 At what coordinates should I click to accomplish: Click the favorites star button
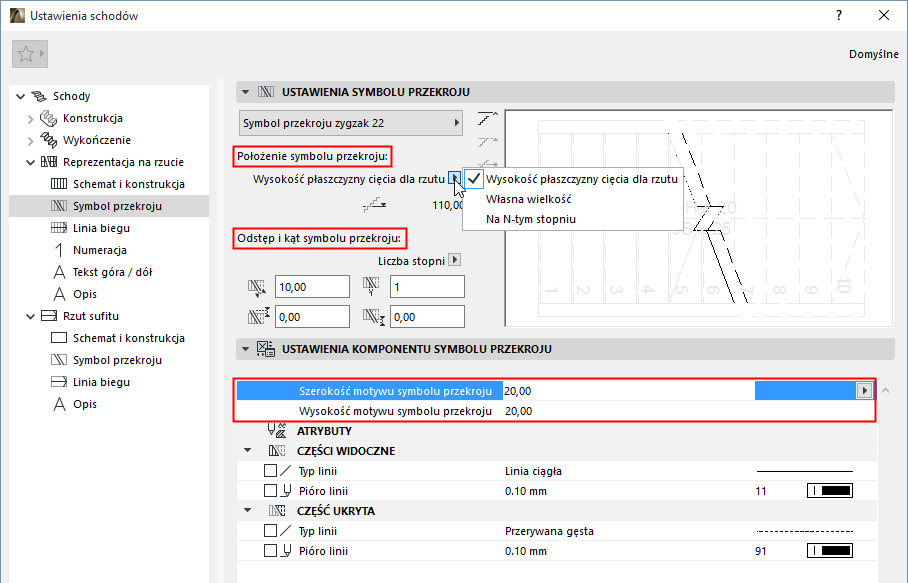[x=30, y=54]
